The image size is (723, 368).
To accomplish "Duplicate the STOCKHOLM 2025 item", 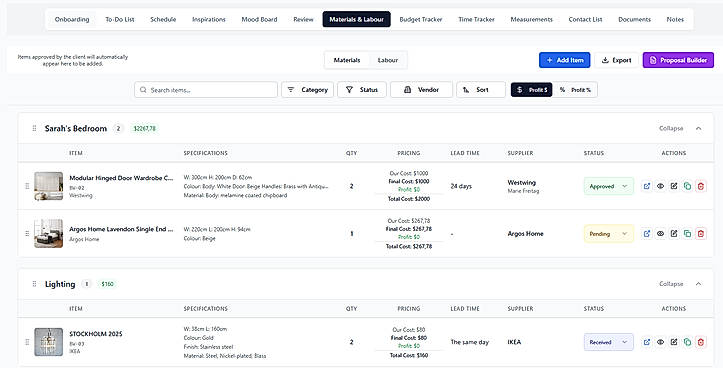I will [687, 342].
